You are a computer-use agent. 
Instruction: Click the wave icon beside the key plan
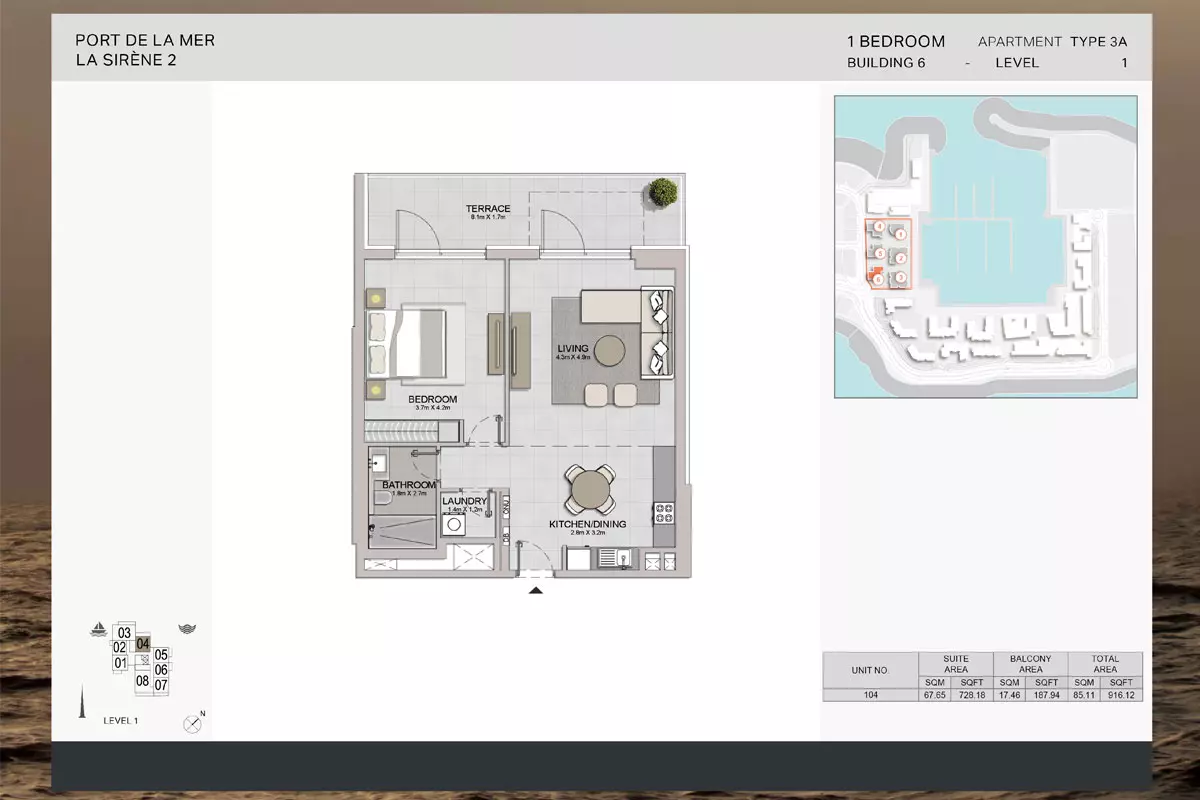(187, 628)
